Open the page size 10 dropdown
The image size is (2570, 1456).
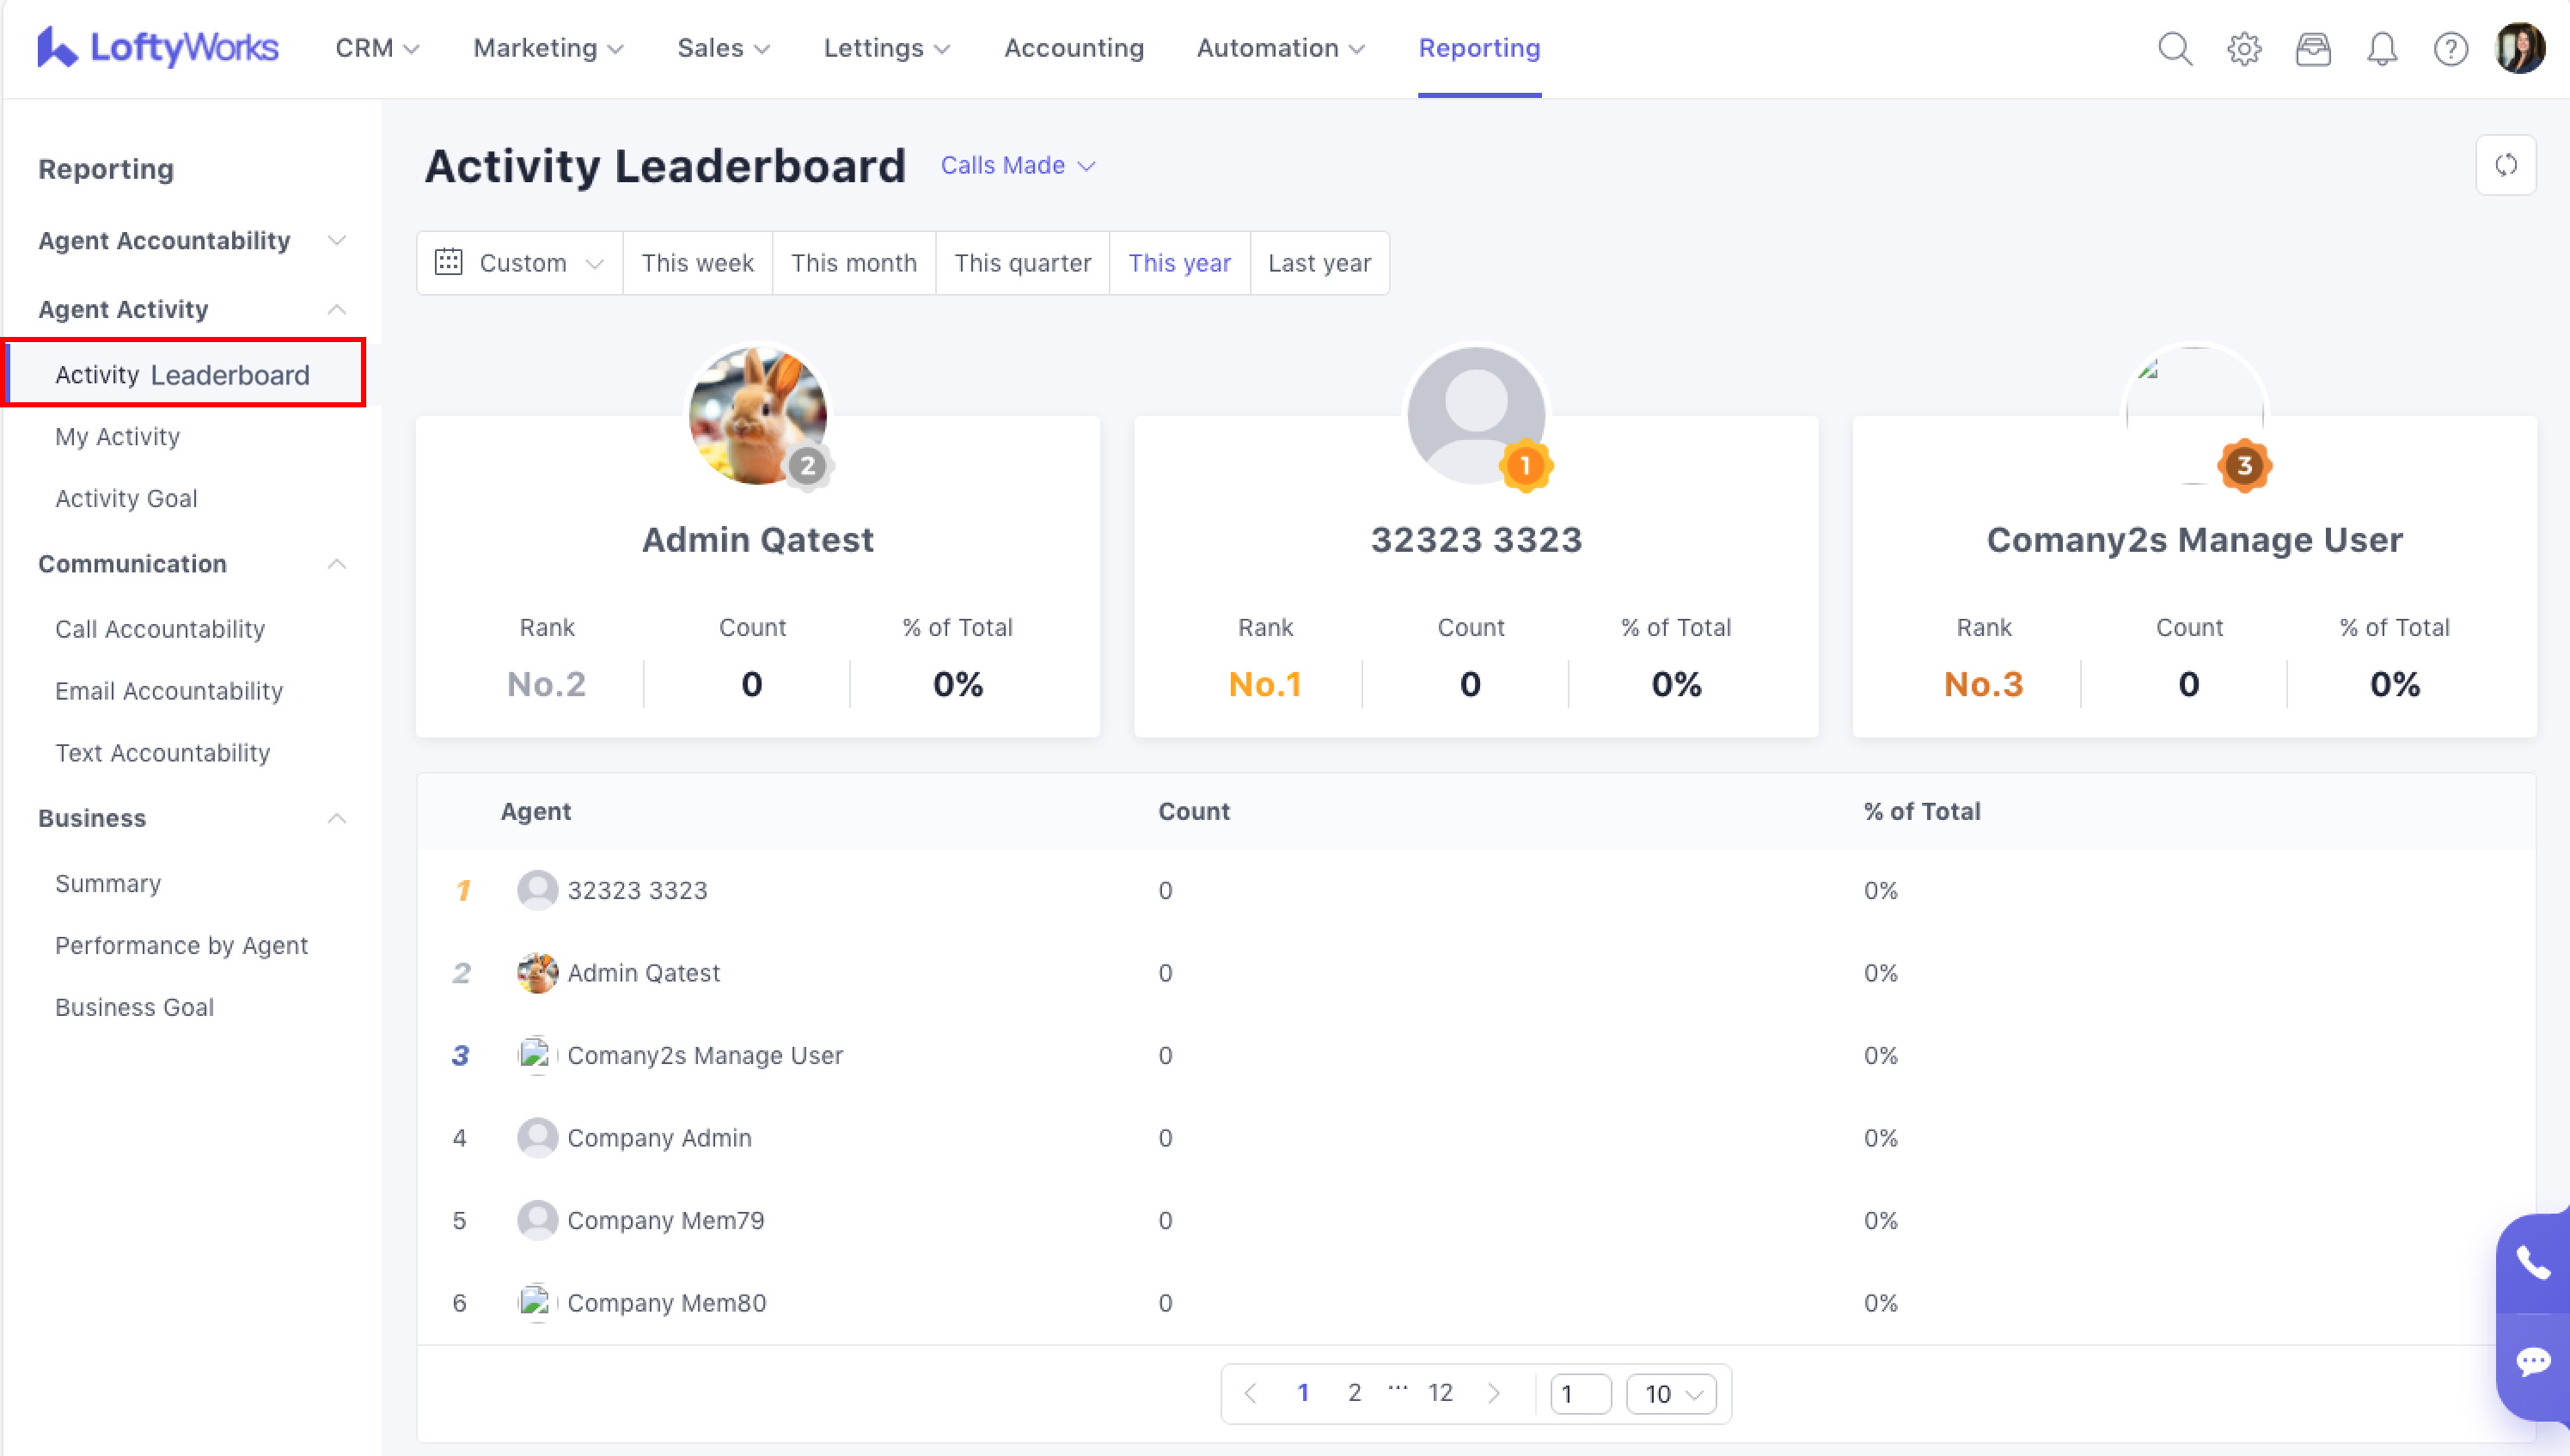click(x=1671, y=1393)
